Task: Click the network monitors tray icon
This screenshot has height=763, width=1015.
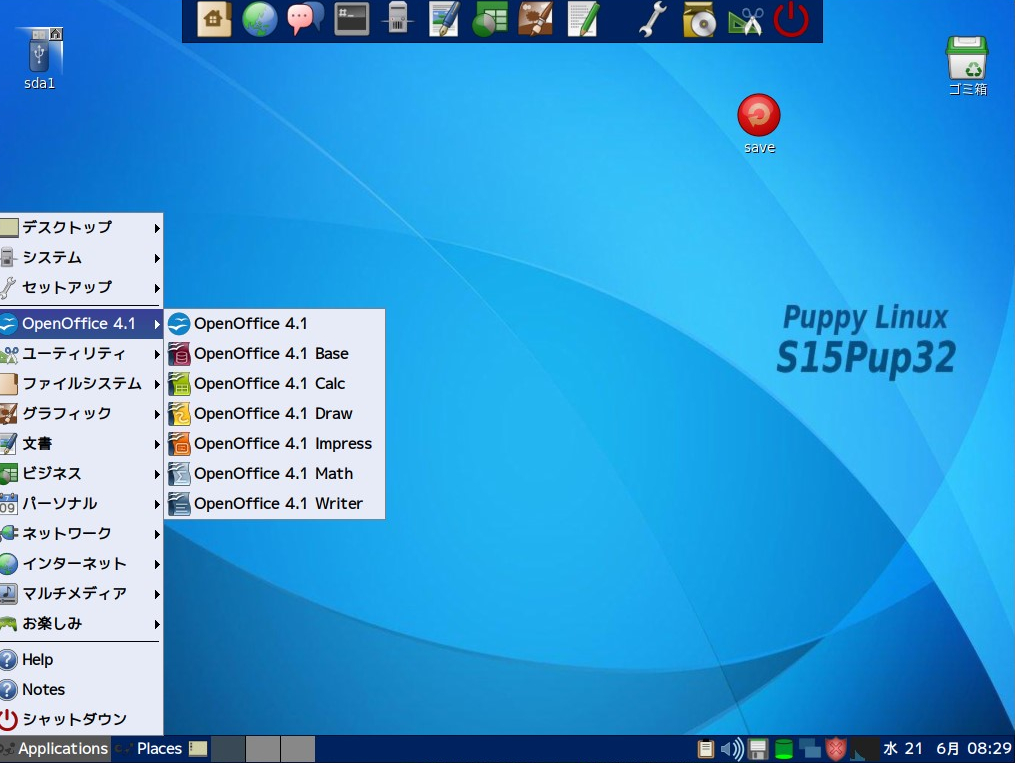Action: (809, 749)
